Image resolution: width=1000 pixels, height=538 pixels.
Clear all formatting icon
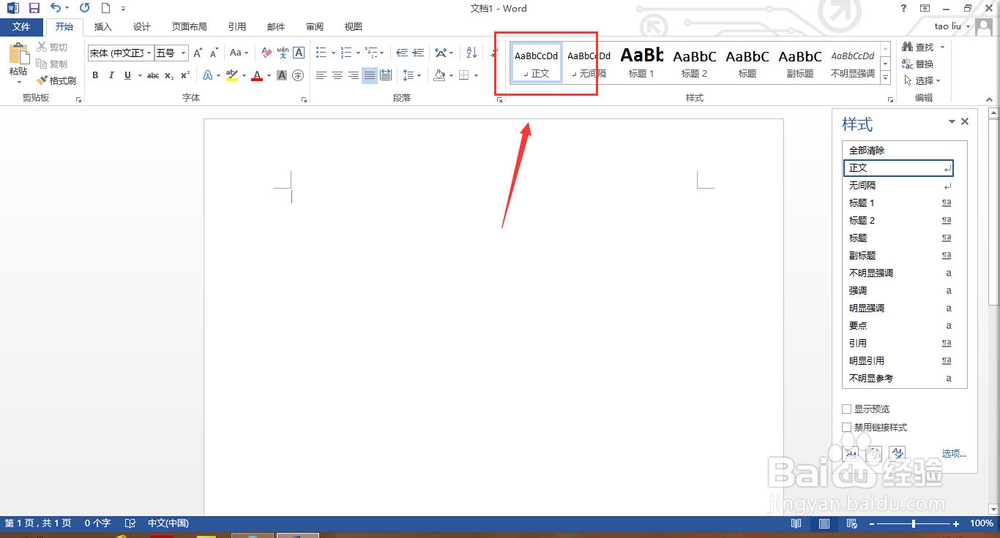pyautogui.click(x=267, y=53)
